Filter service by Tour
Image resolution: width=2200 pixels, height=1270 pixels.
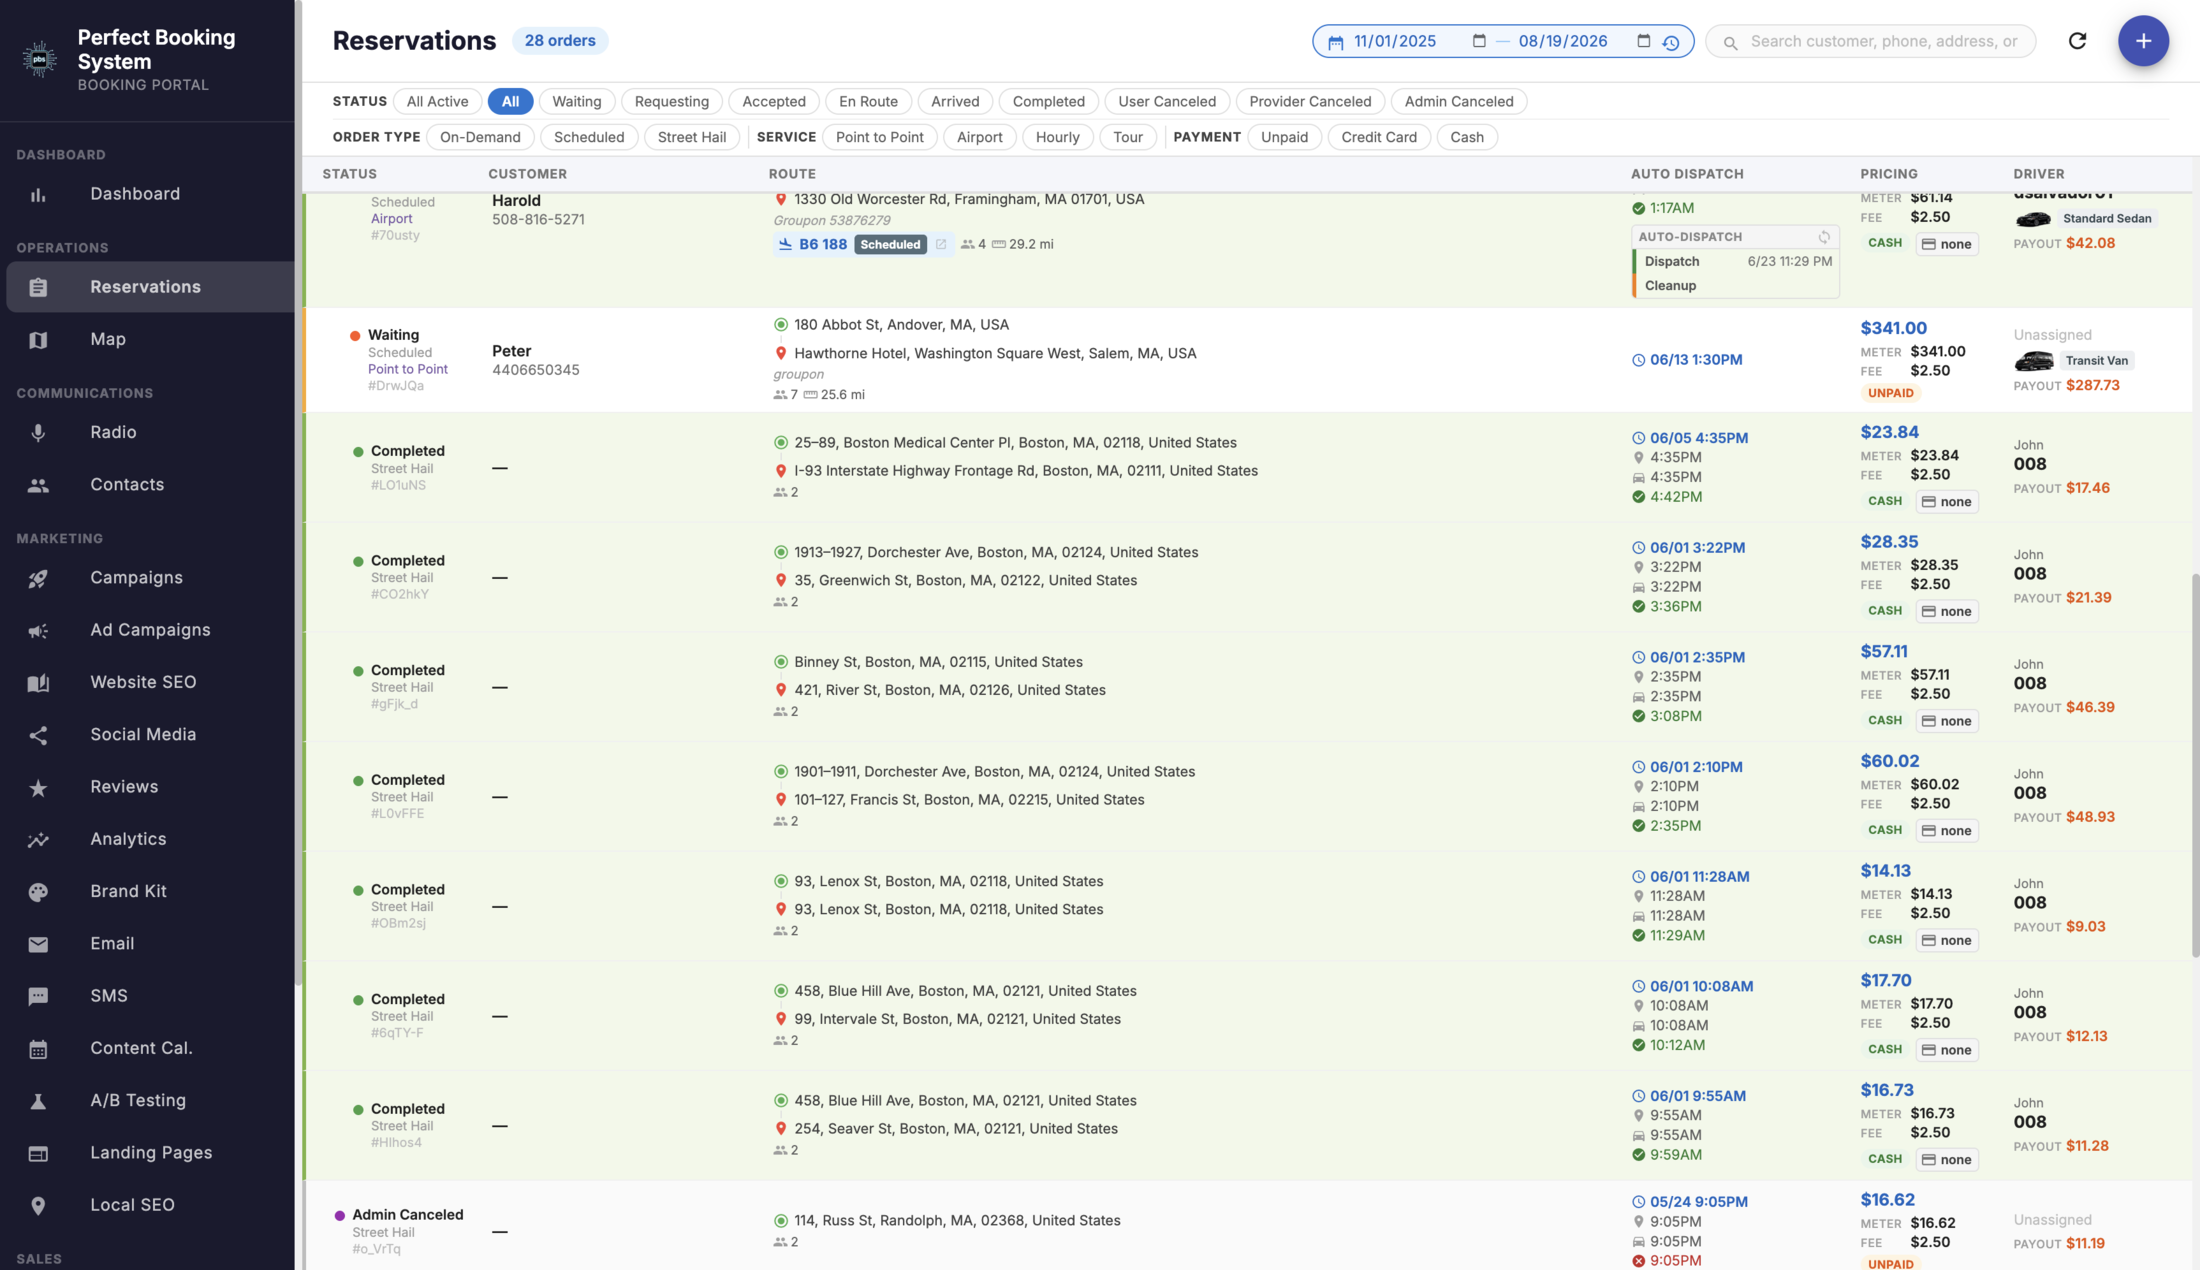point(1128,137)
